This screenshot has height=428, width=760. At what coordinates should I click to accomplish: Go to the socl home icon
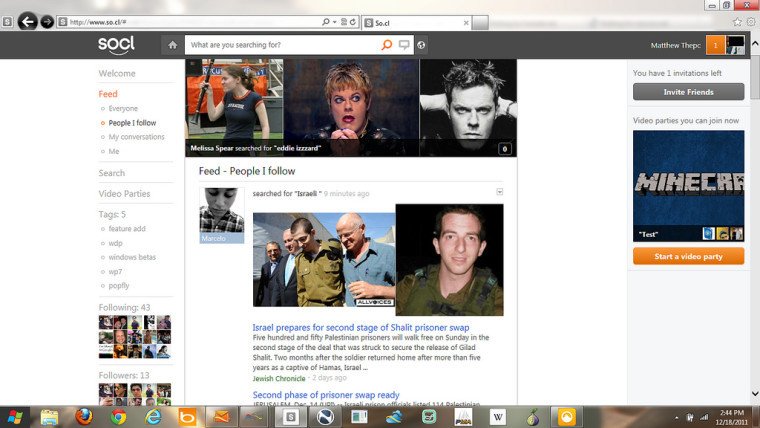172,45
